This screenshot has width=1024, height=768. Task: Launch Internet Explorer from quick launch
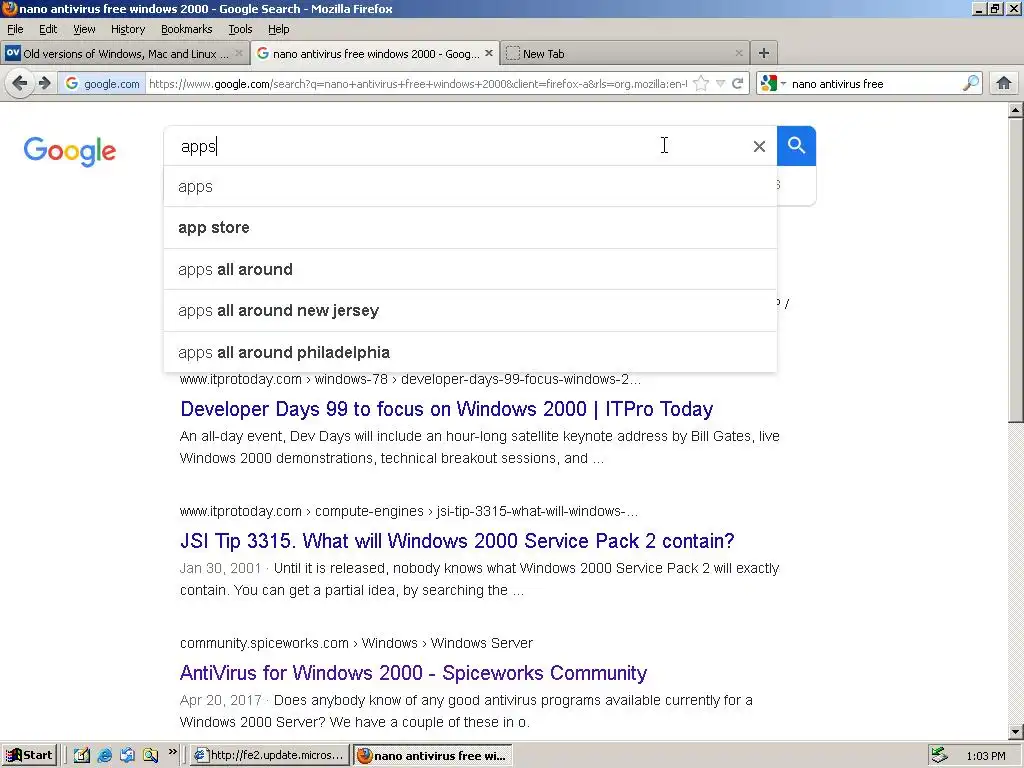pos(104,756)
